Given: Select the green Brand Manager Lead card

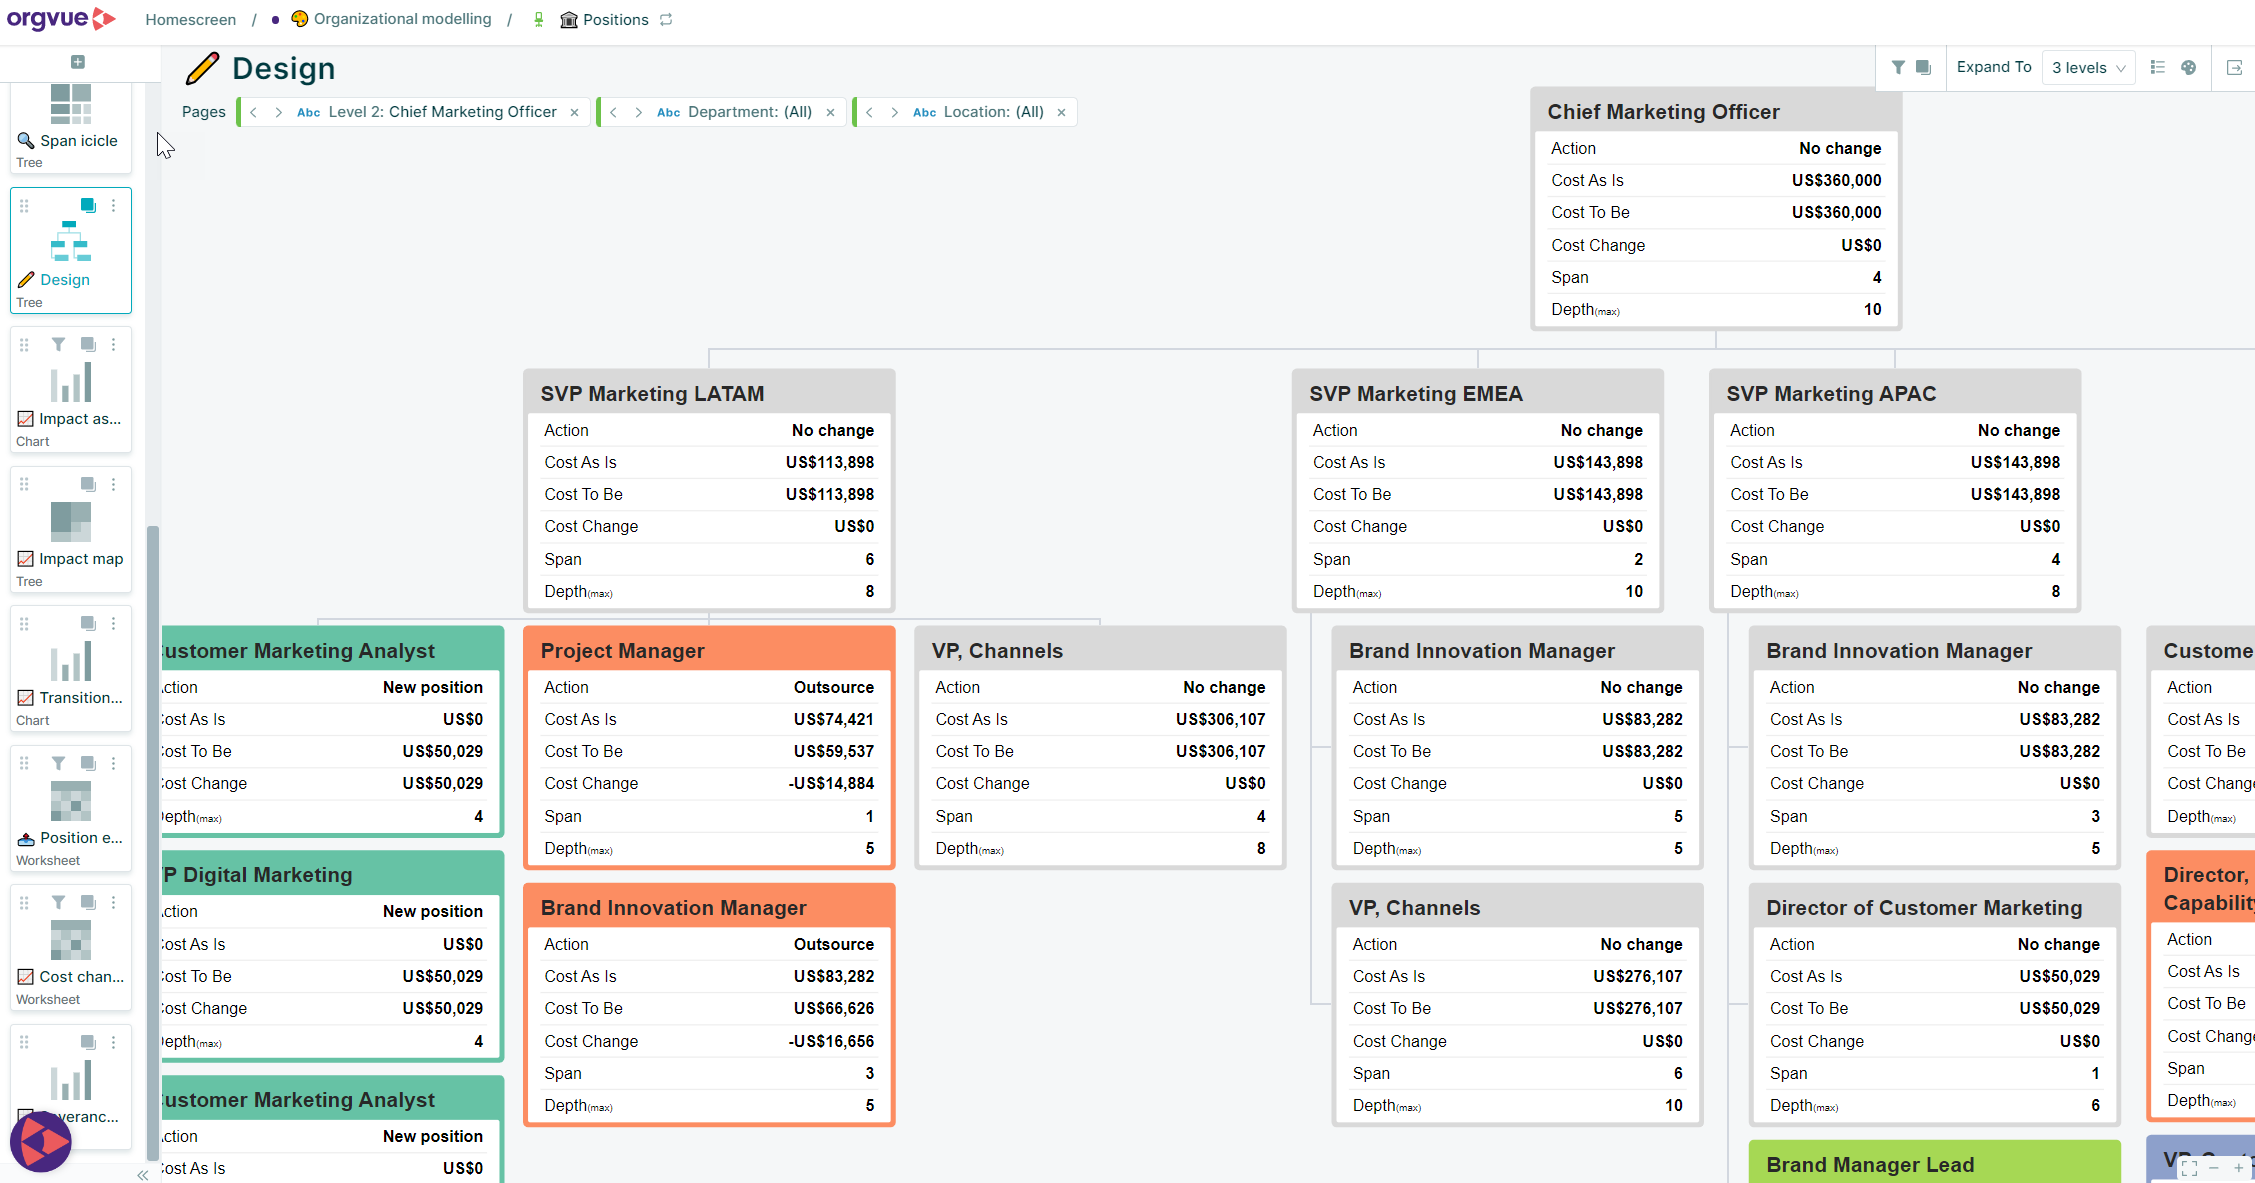Looking at the screenshot, I should coord(1934,1163).
